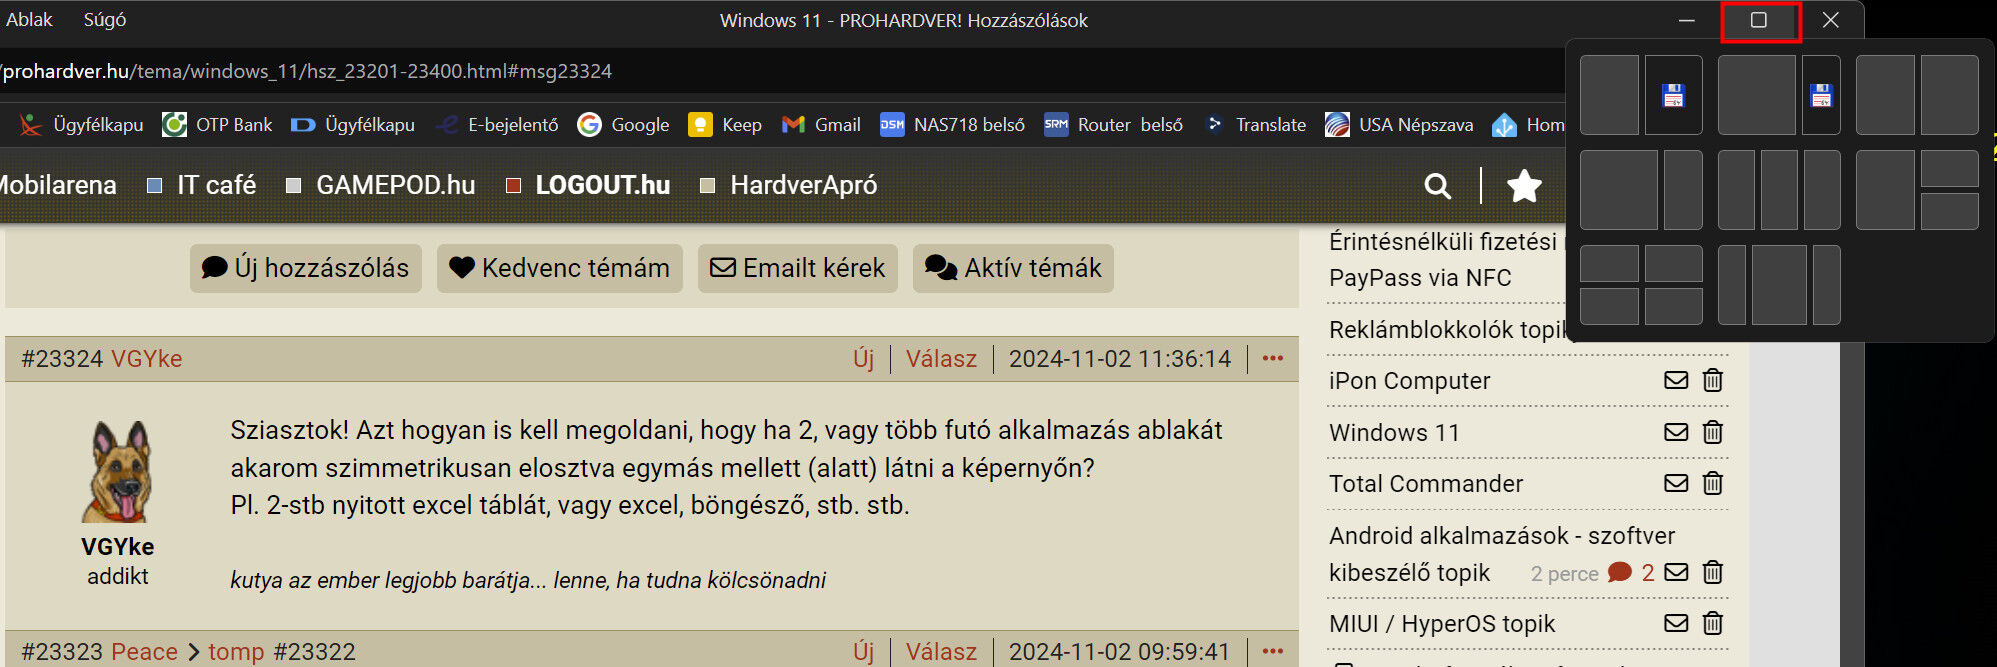Click email icon for MIUI / HyperOS topik
The height and width of the screenshot is (667, 1997).
[1676, 623]
